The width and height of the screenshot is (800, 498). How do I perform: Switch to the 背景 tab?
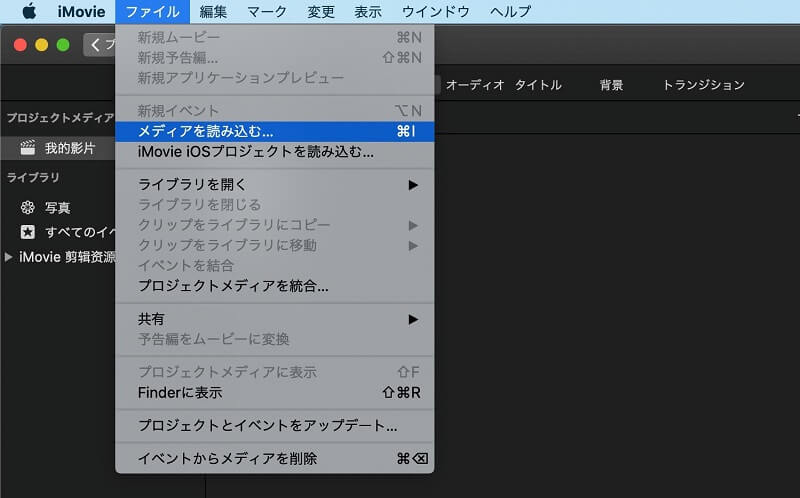(x=611, y=85)
